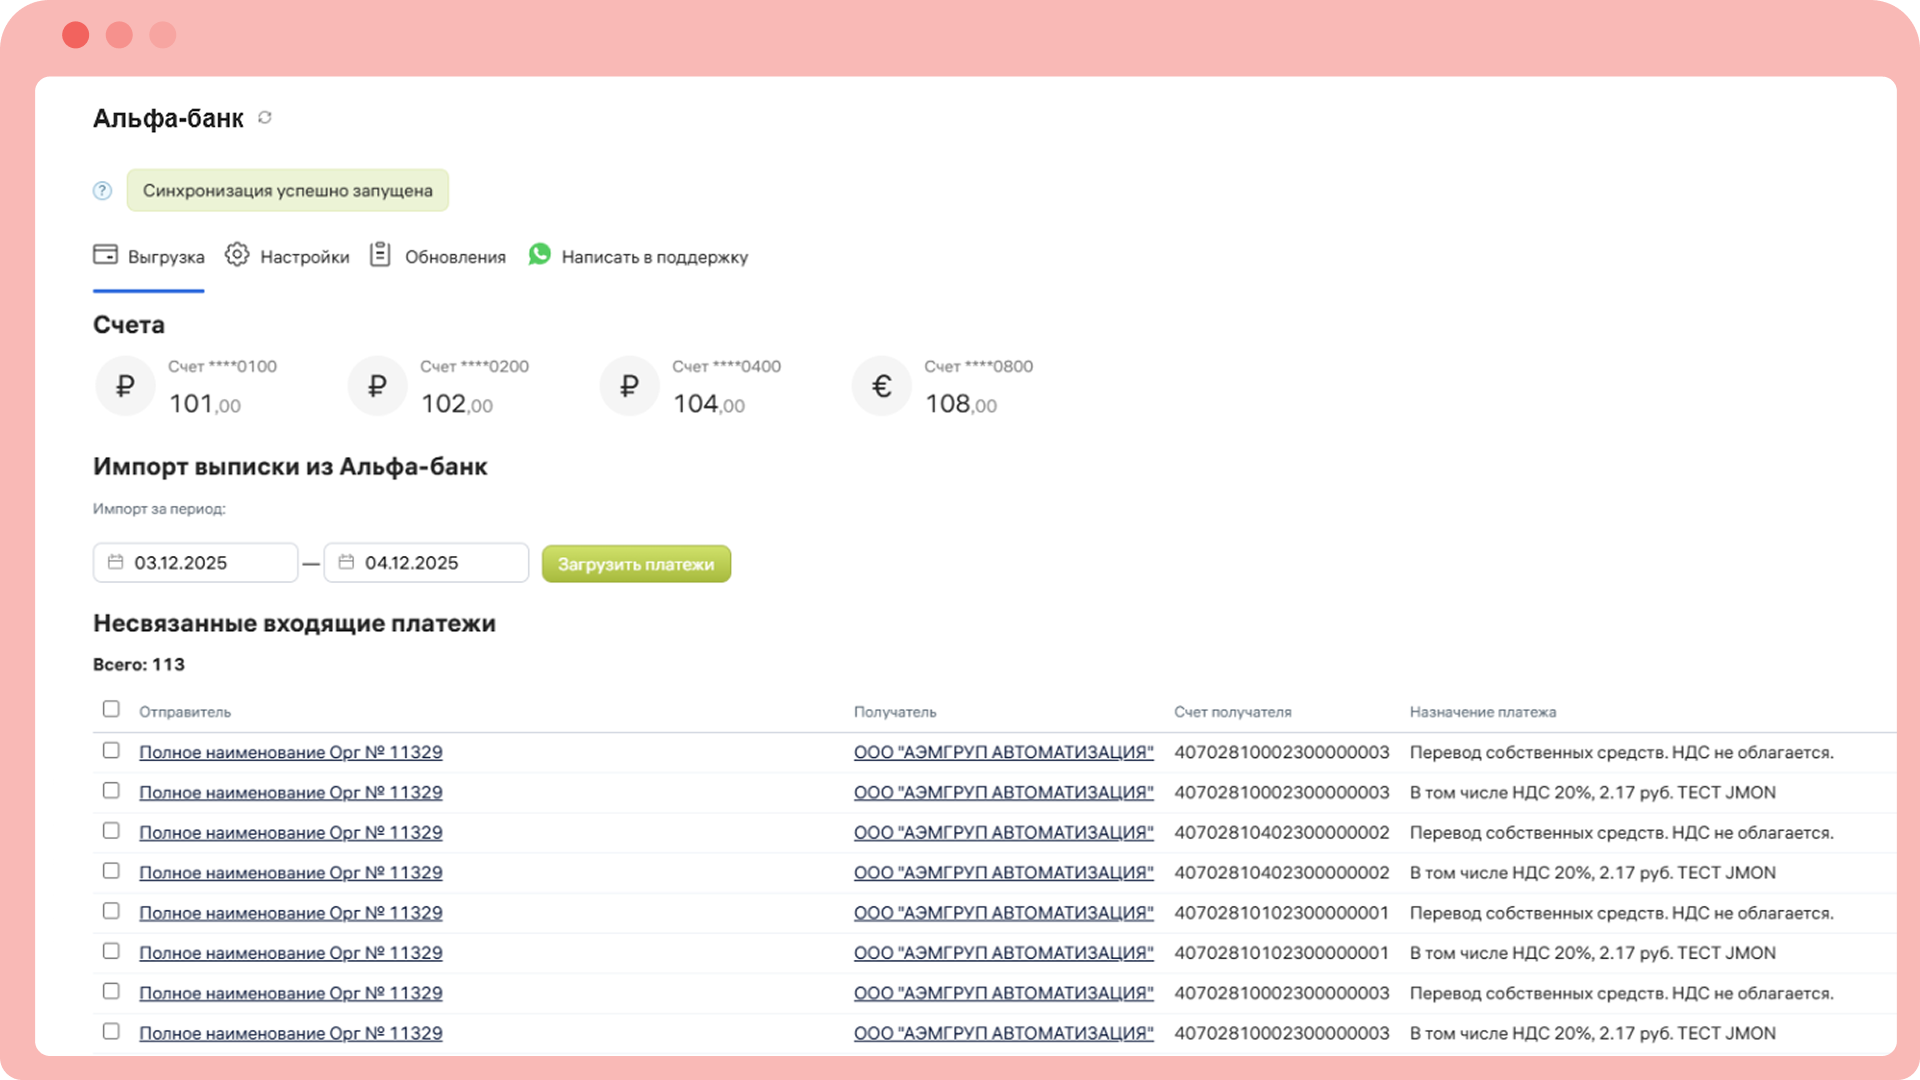Screen dimensions: 1920x1080
Task: Click the gear icon for Настройки
Action: (x=237, y=255)
